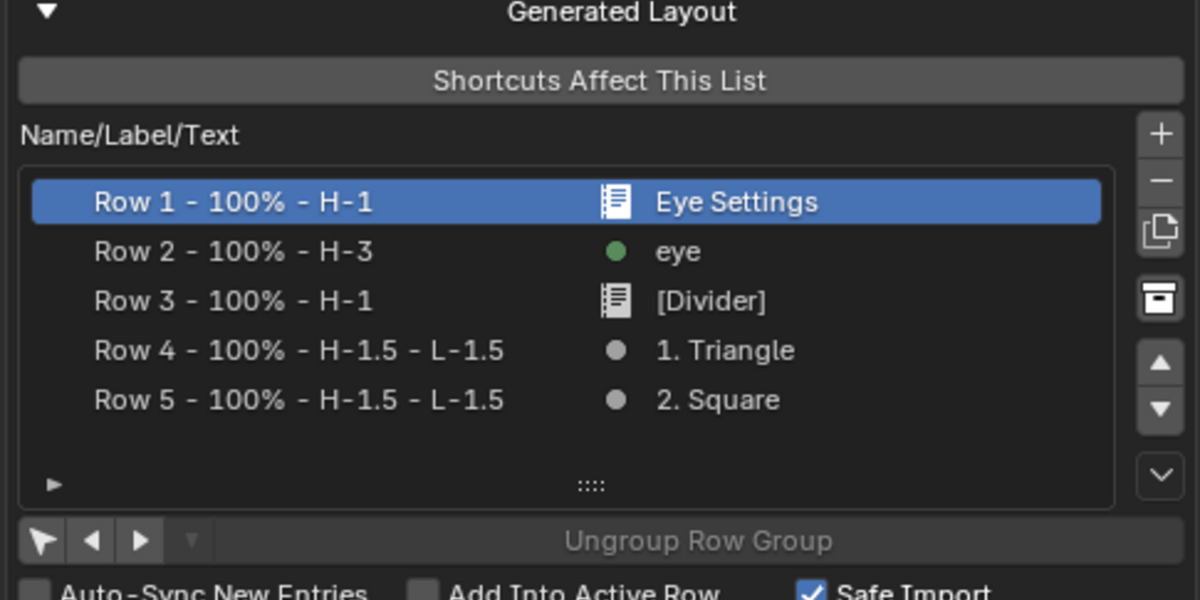Select Row 4 Triangle entry
This screenshot has width=1200, height=600.
click(566, 351)
